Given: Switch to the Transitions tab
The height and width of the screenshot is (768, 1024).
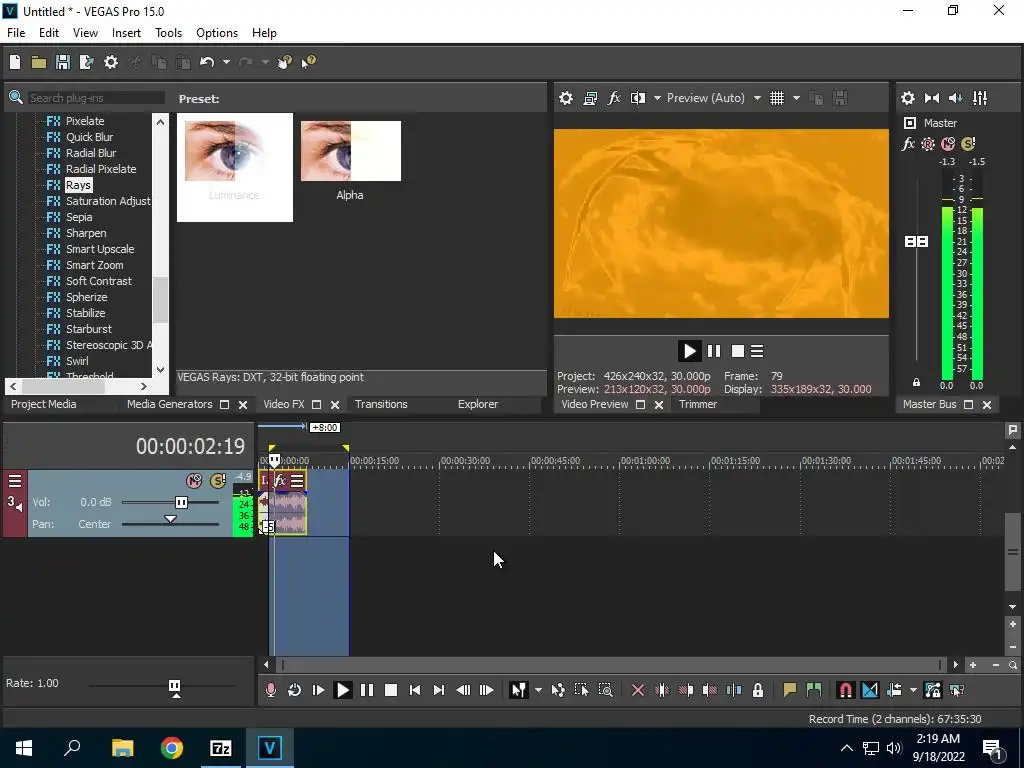Looking at the screenshot, I should point(381,404).
